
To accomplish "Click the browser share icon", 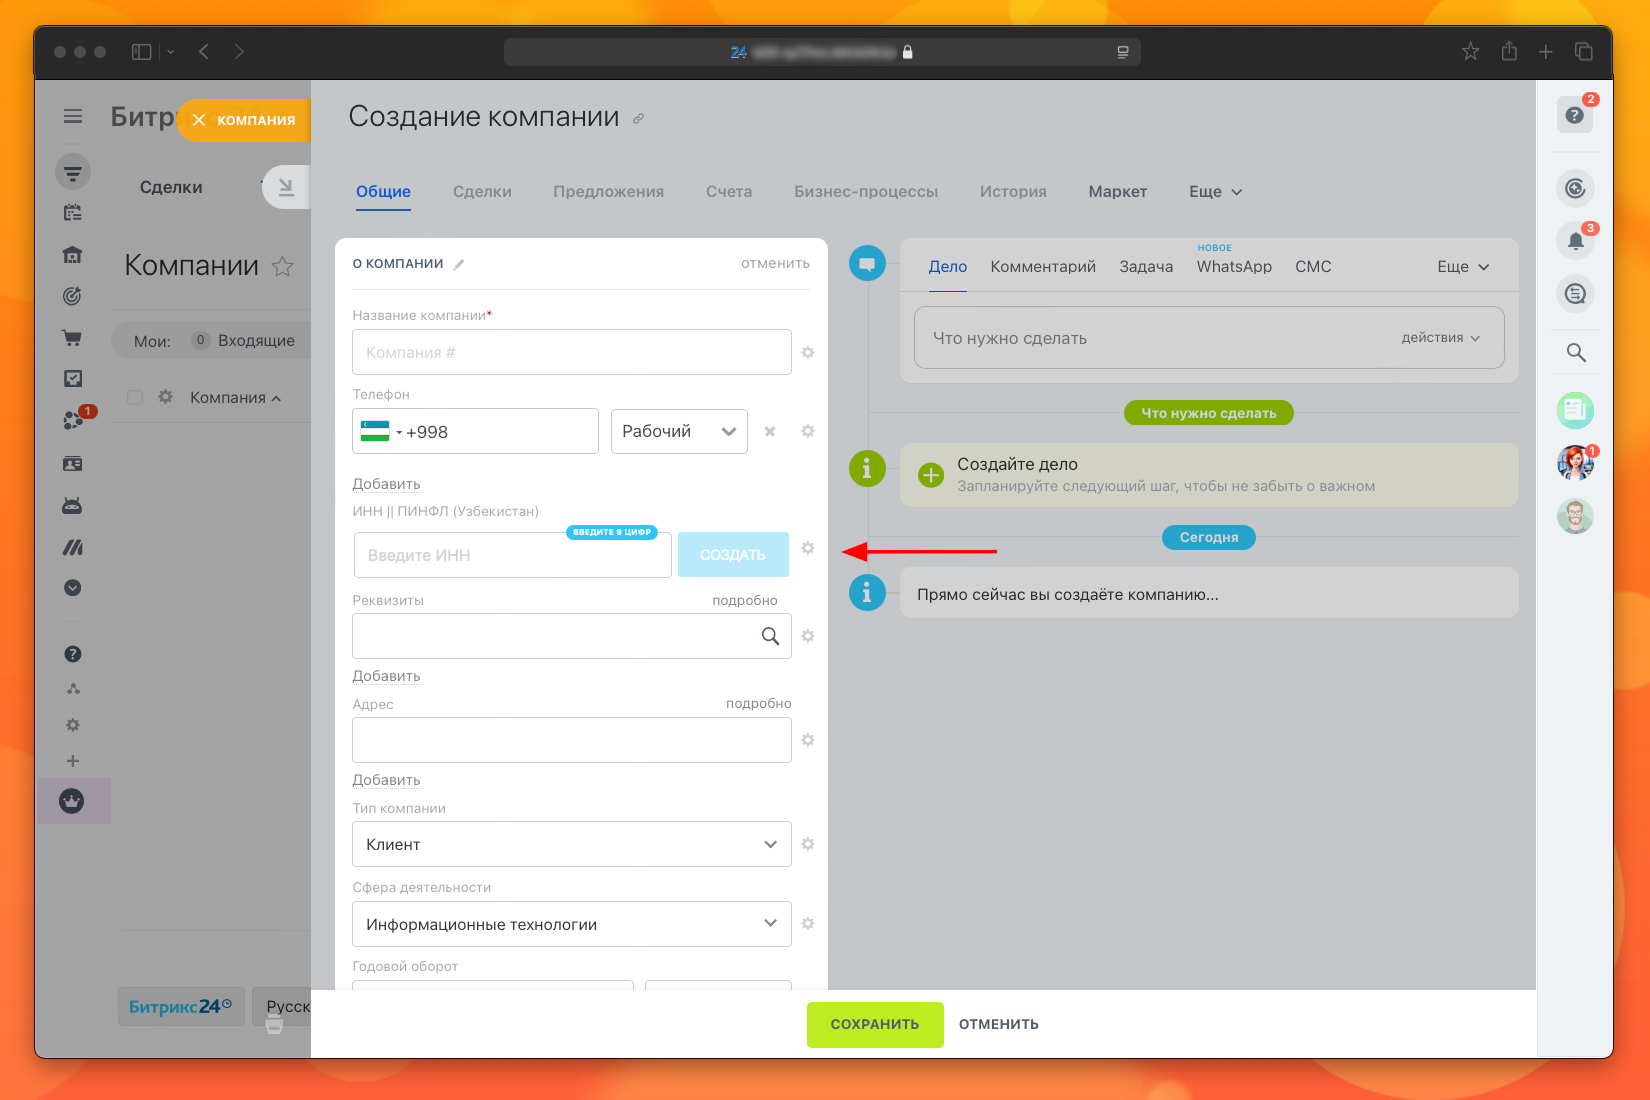I will [x=1509, y=51].
